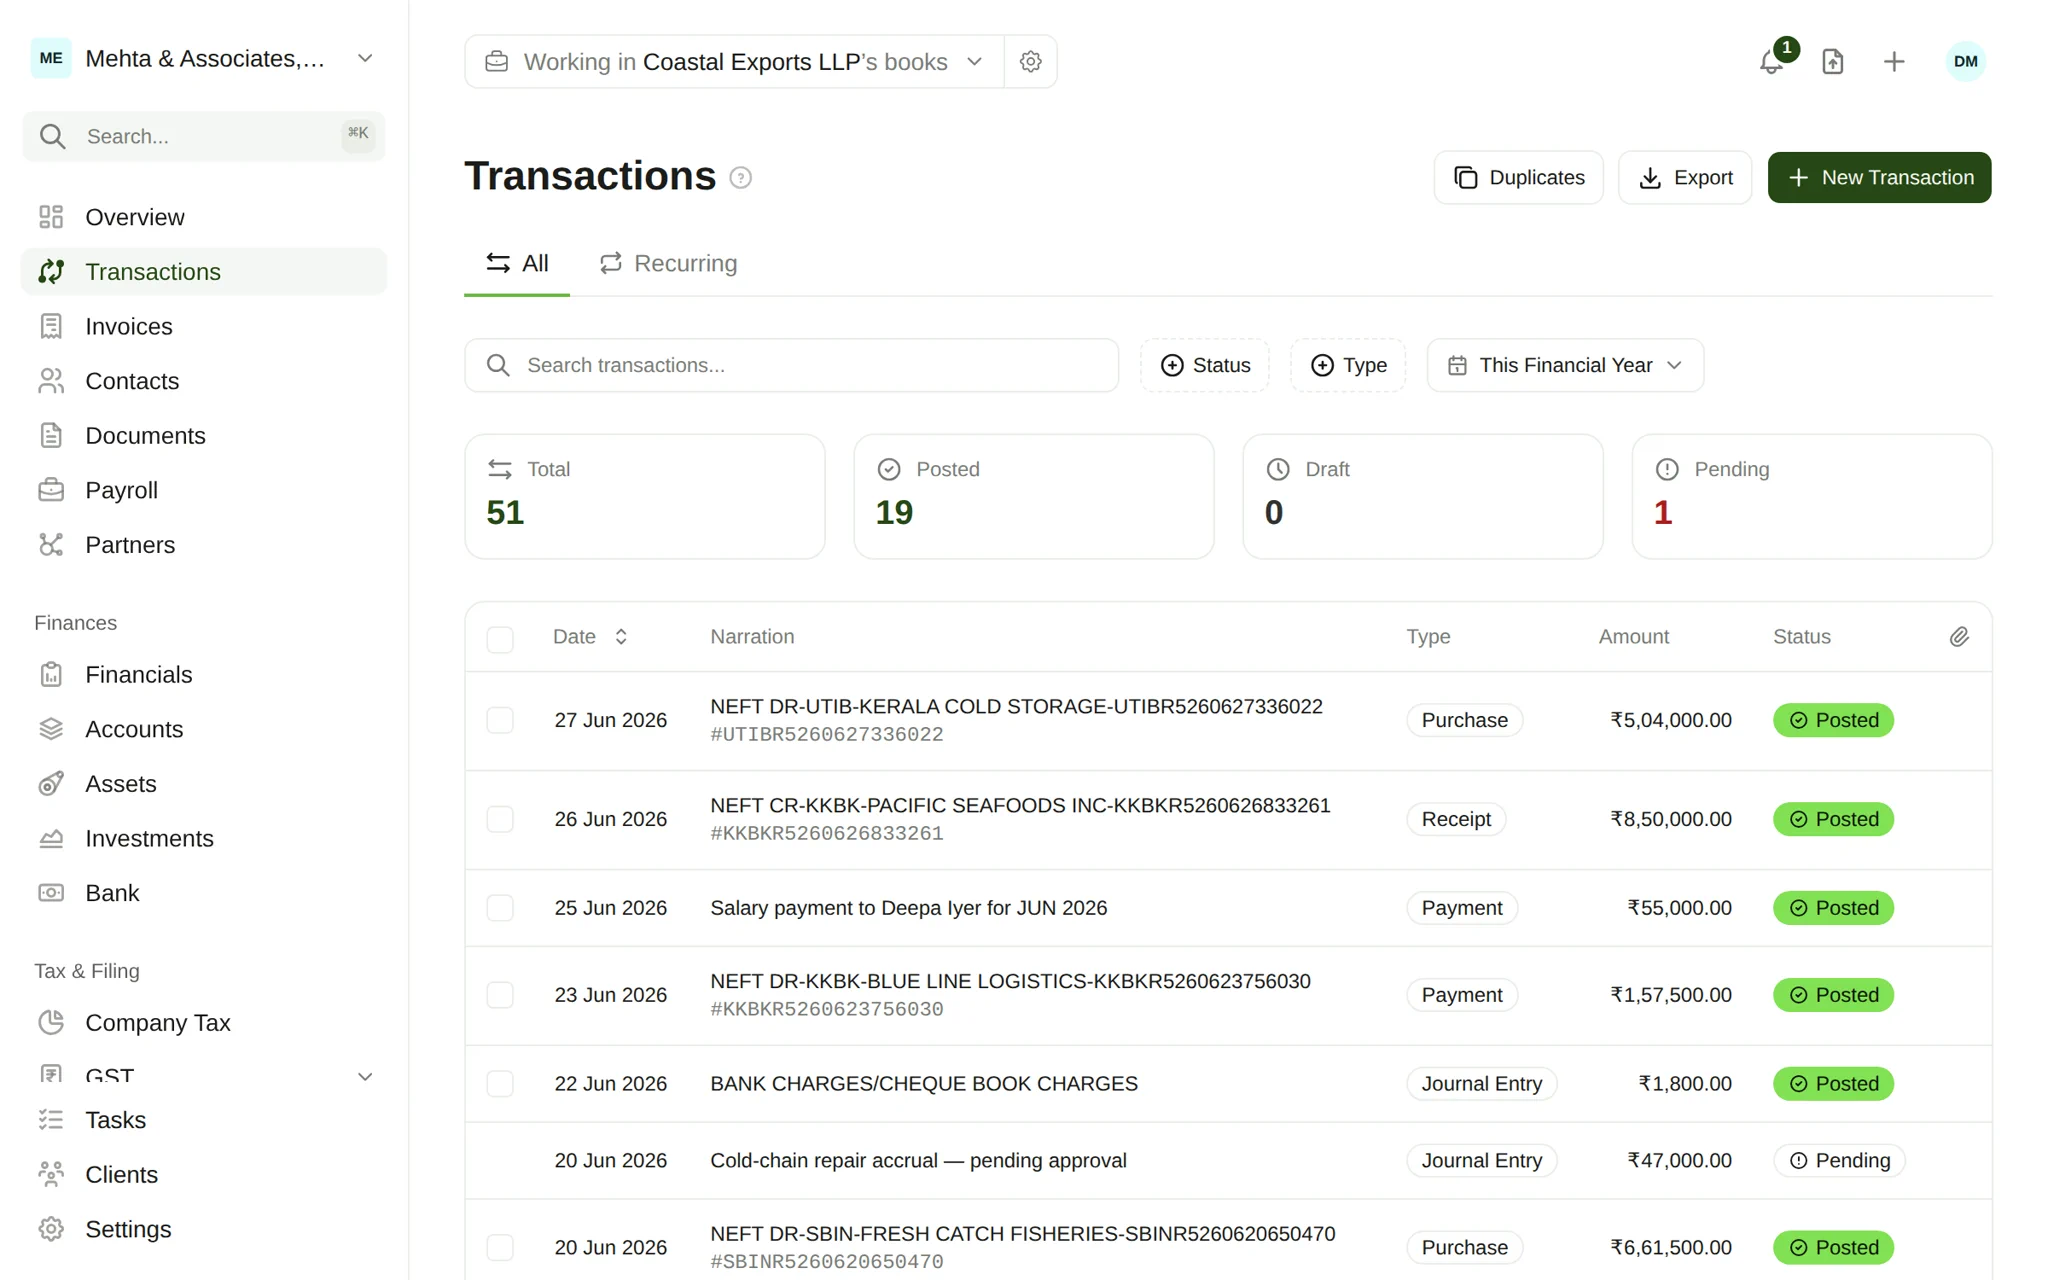Open Assets page

click(x=204, y=784)
